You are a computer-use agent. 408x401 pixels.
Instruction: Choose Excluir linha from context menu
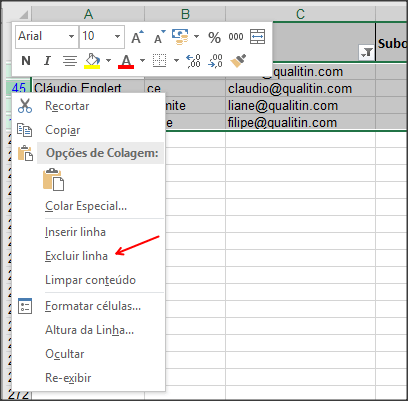(77, 256)
